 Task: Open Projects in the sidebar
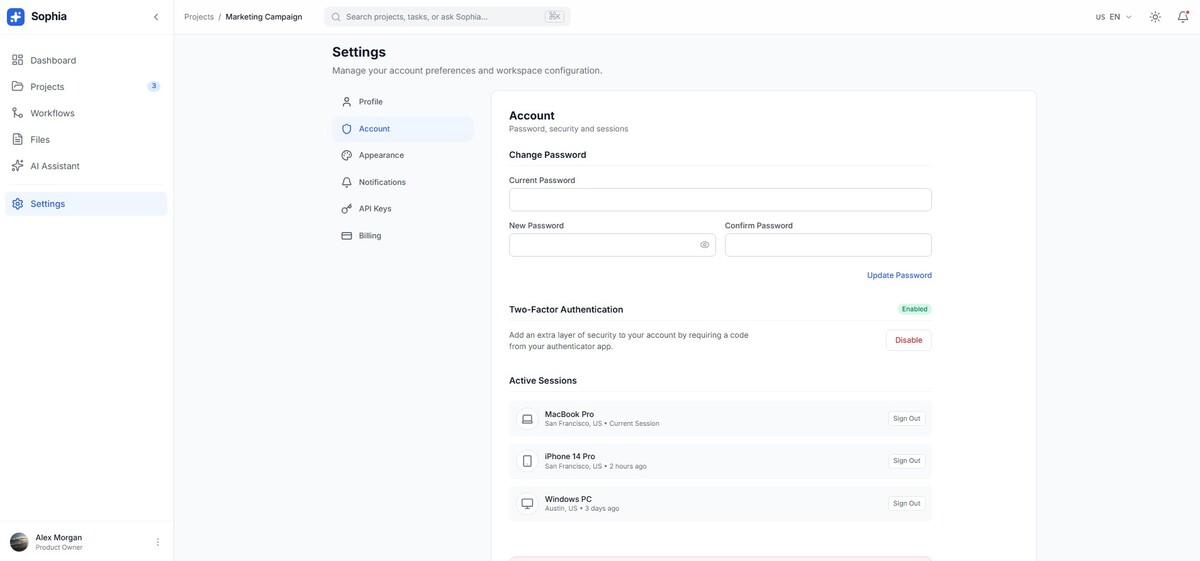[x=47, y=87]
